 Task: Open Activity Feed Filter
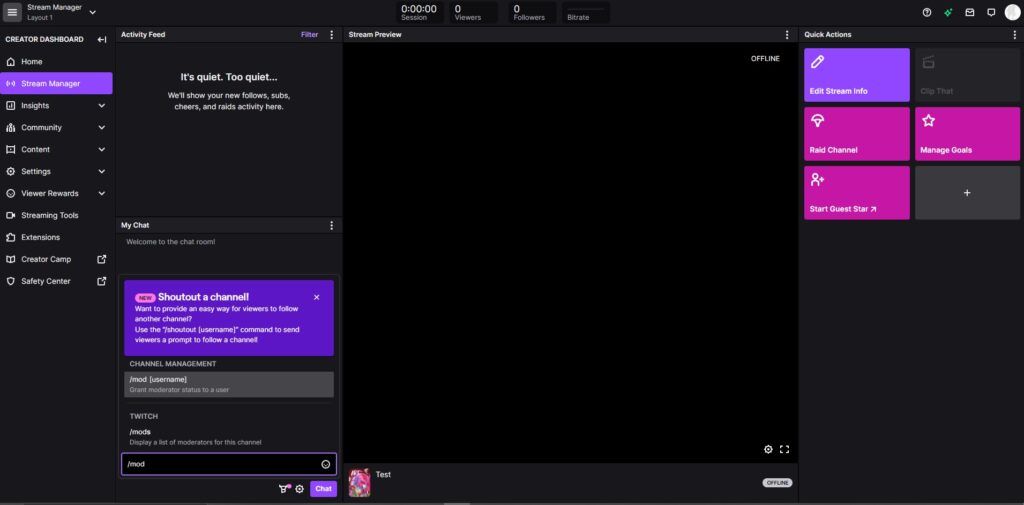[310, 35]
